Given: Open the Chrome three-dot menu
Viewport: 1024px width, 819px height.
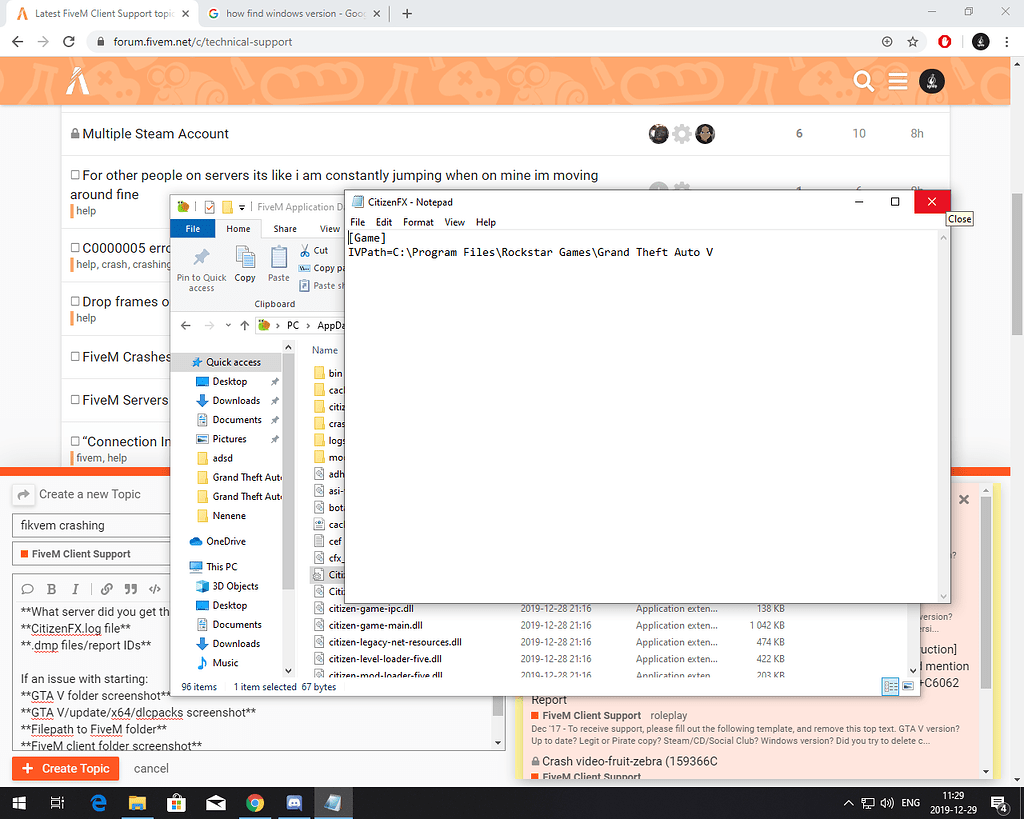Looking at the screenshot, I should [1006, 42].
